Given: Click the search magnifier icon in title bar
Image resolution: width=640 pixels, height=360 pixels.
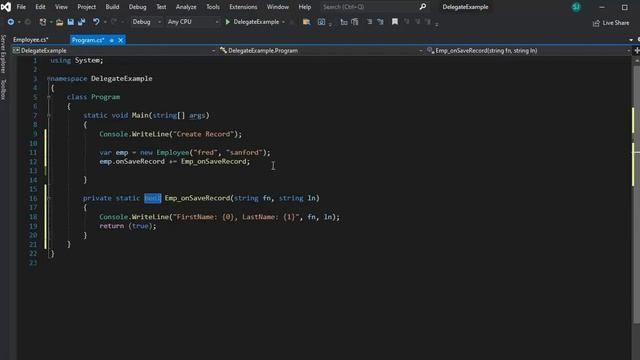Looking at the screenshot, I should (x=423, y=7).
